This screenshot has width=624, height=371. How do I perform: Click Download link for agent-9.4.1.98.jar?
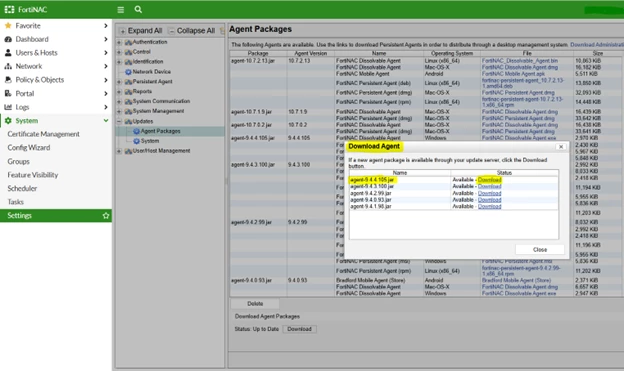[x=489, y=206]
